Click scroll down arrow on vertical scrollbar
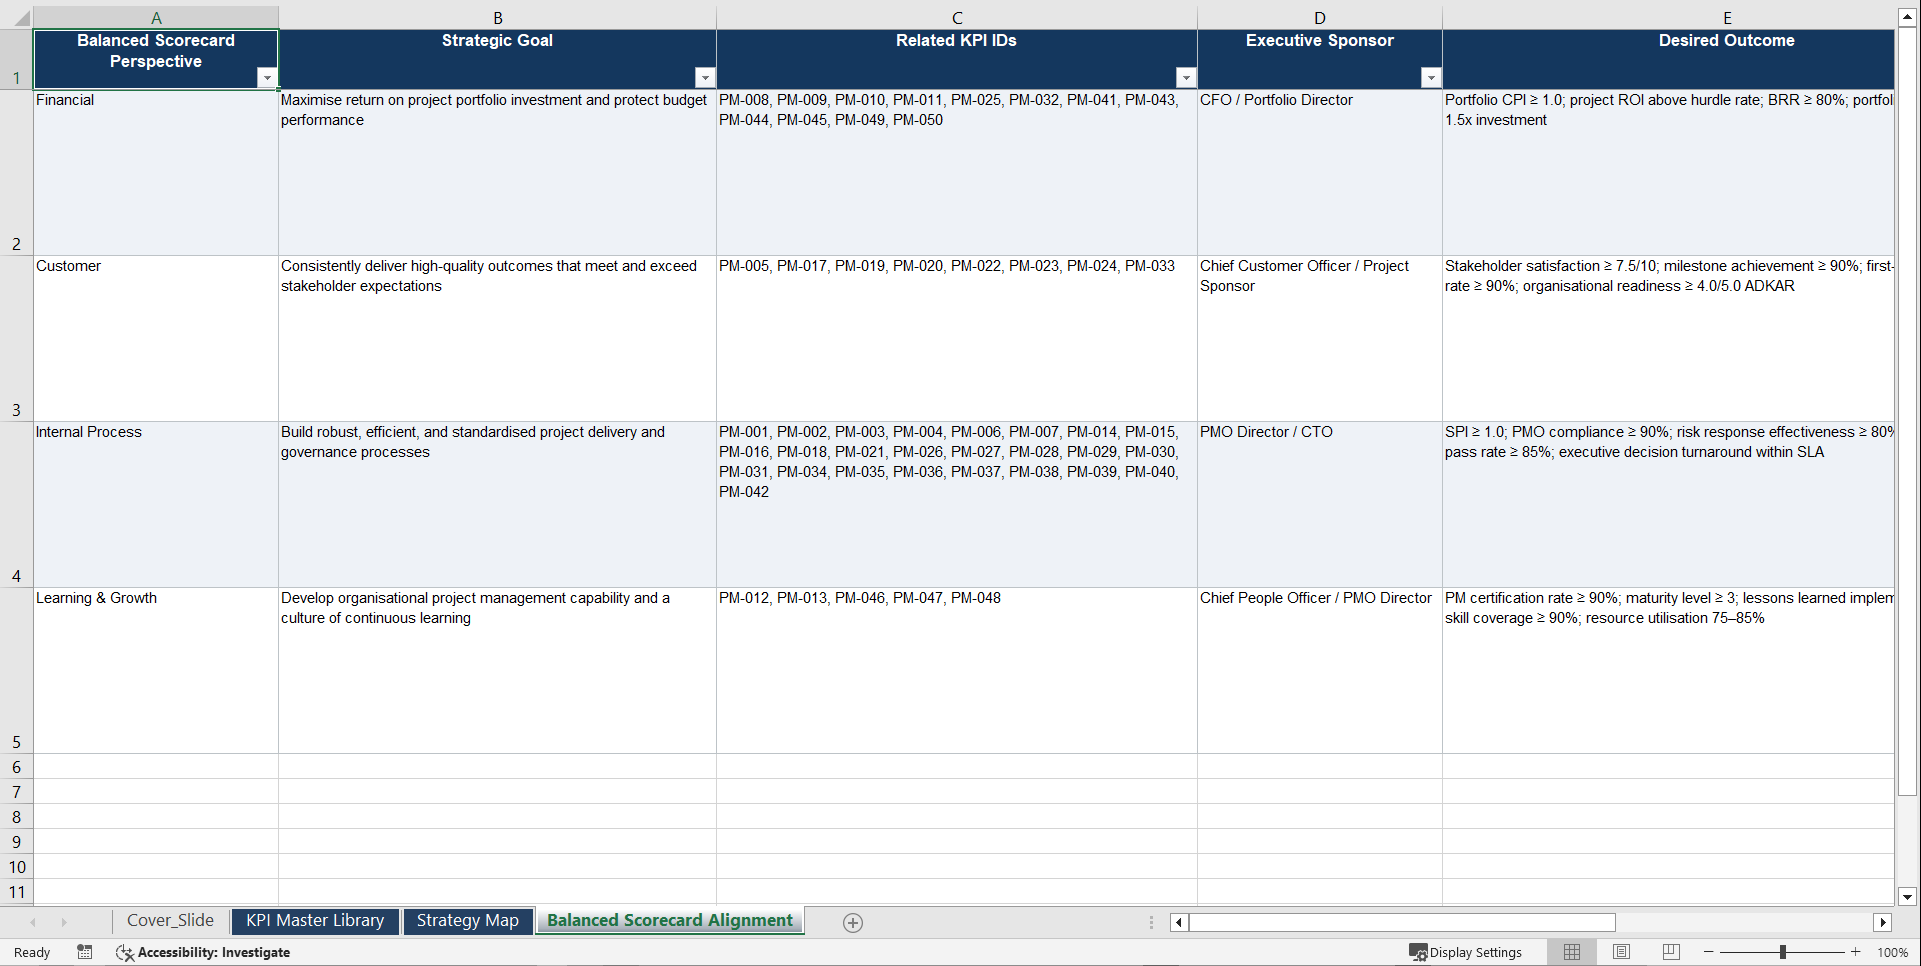 click(x=1907, y=897)
